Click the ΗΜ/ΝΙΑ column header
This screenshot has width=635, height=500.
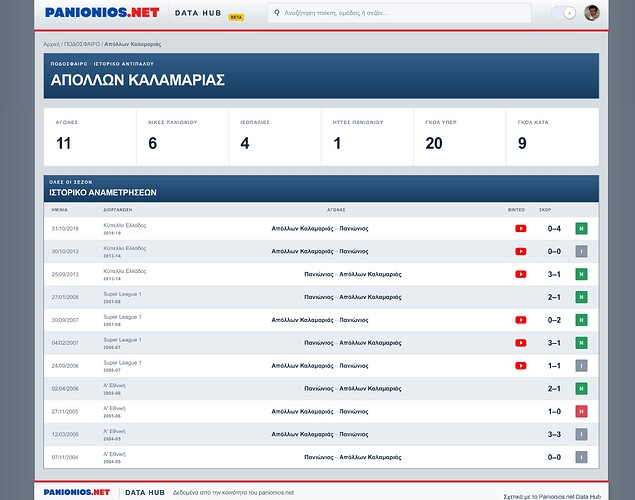[x=60, y=210]
